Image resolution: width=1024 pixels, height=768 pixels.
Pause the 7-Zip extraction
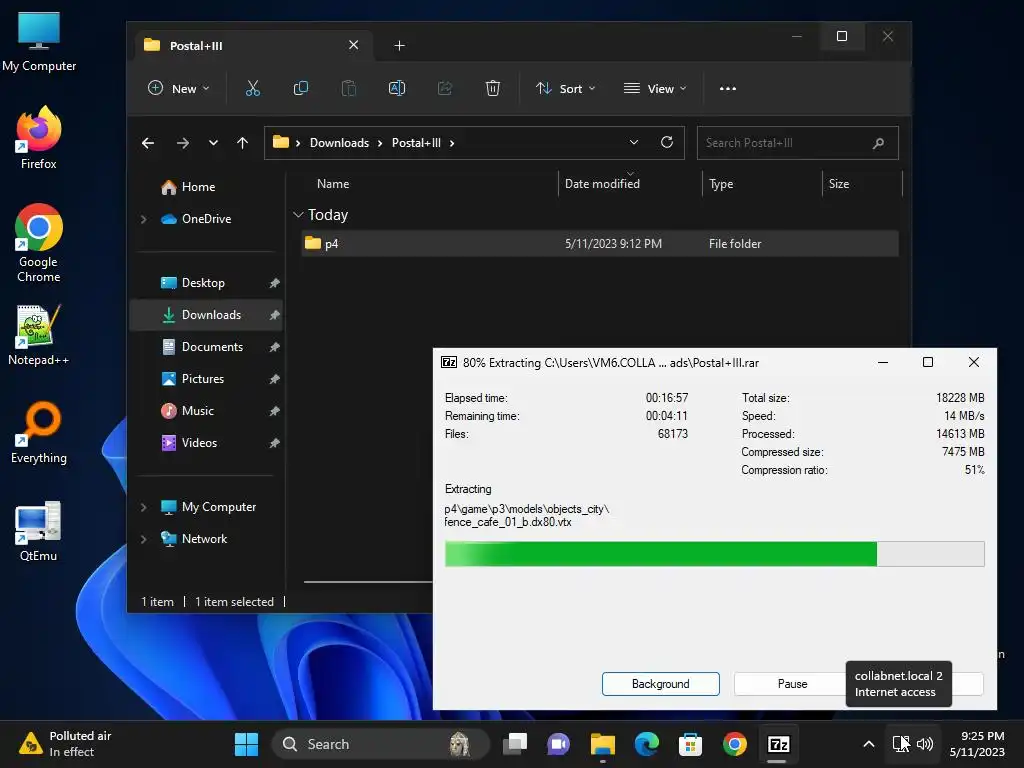[792, 684]
